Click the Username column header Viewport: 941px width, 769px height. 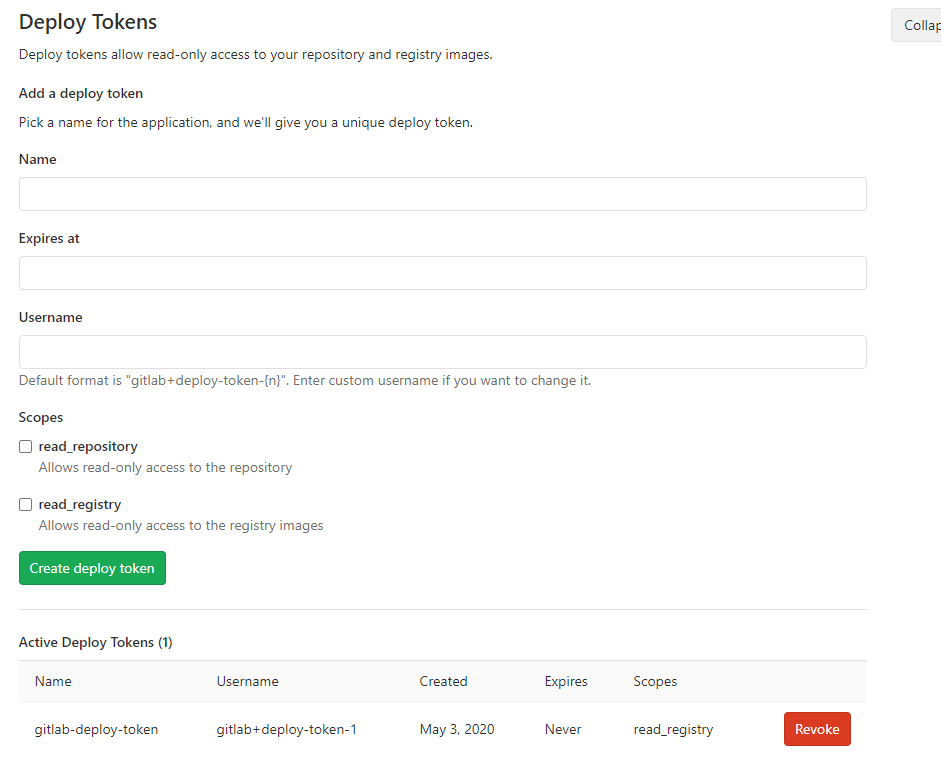tap(247, 681)
